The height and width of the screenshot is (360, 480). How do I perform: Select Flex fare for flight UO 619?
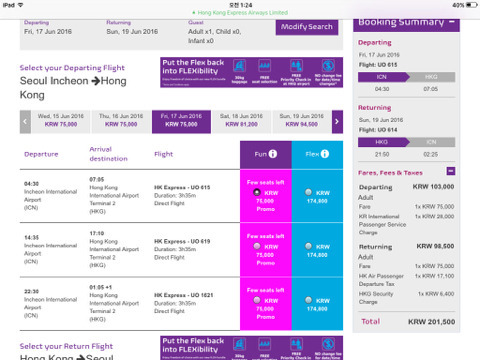tap(309, 246)
